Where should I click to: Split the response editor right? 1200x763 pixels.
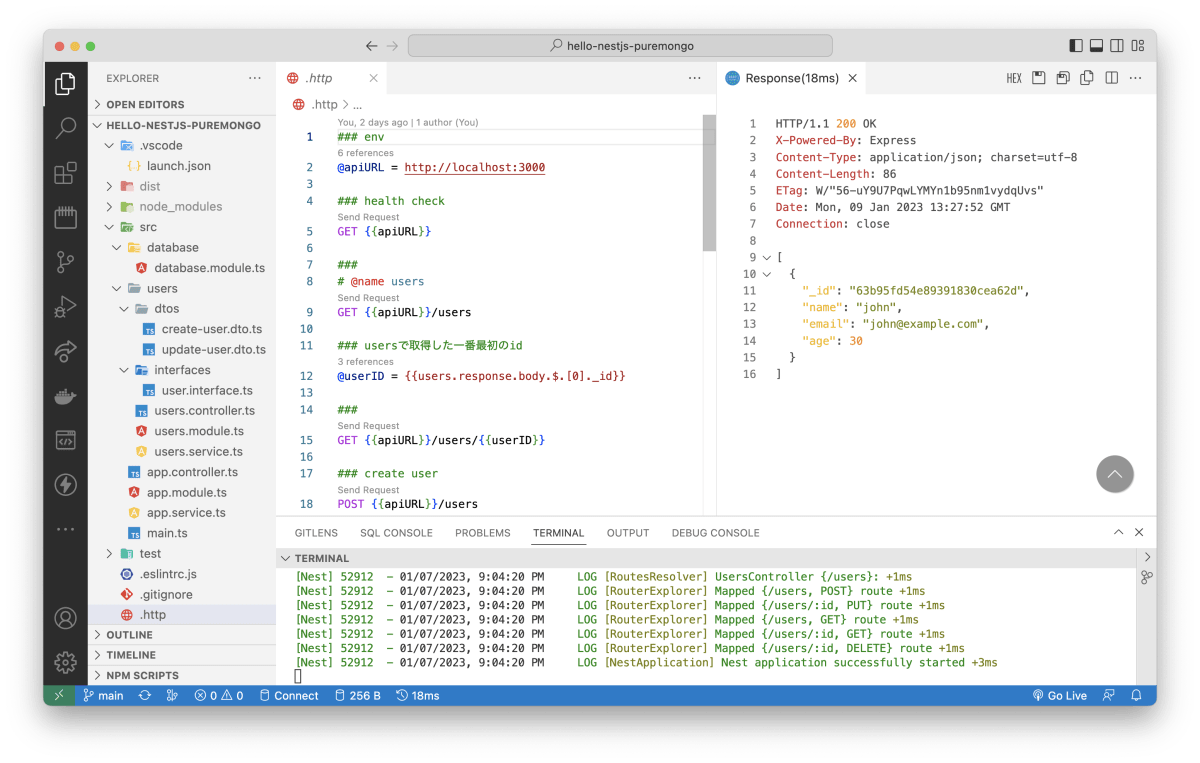pyautogui.click(x=1111, y=78)
